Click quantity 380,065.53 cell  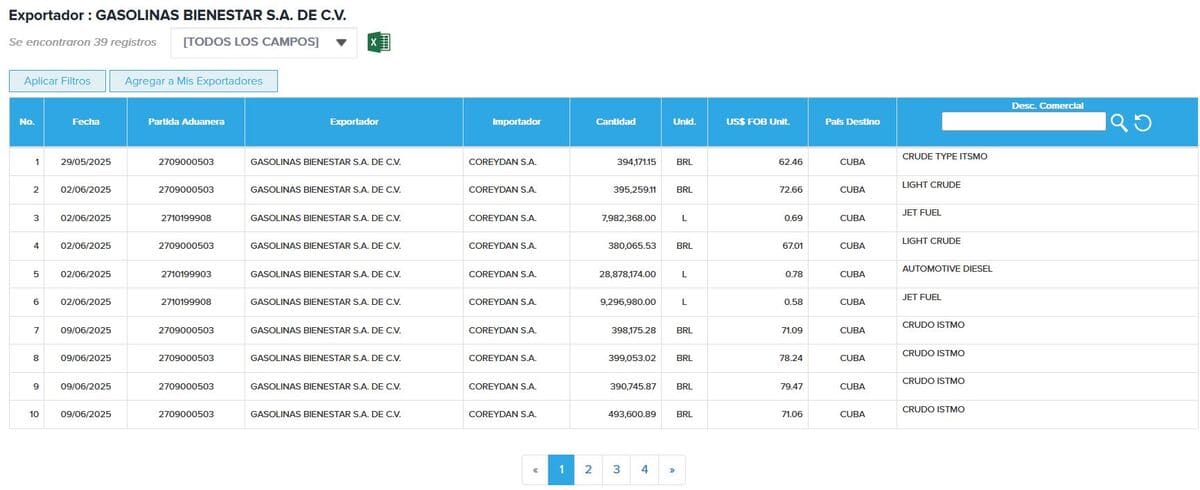coord(616,245)
